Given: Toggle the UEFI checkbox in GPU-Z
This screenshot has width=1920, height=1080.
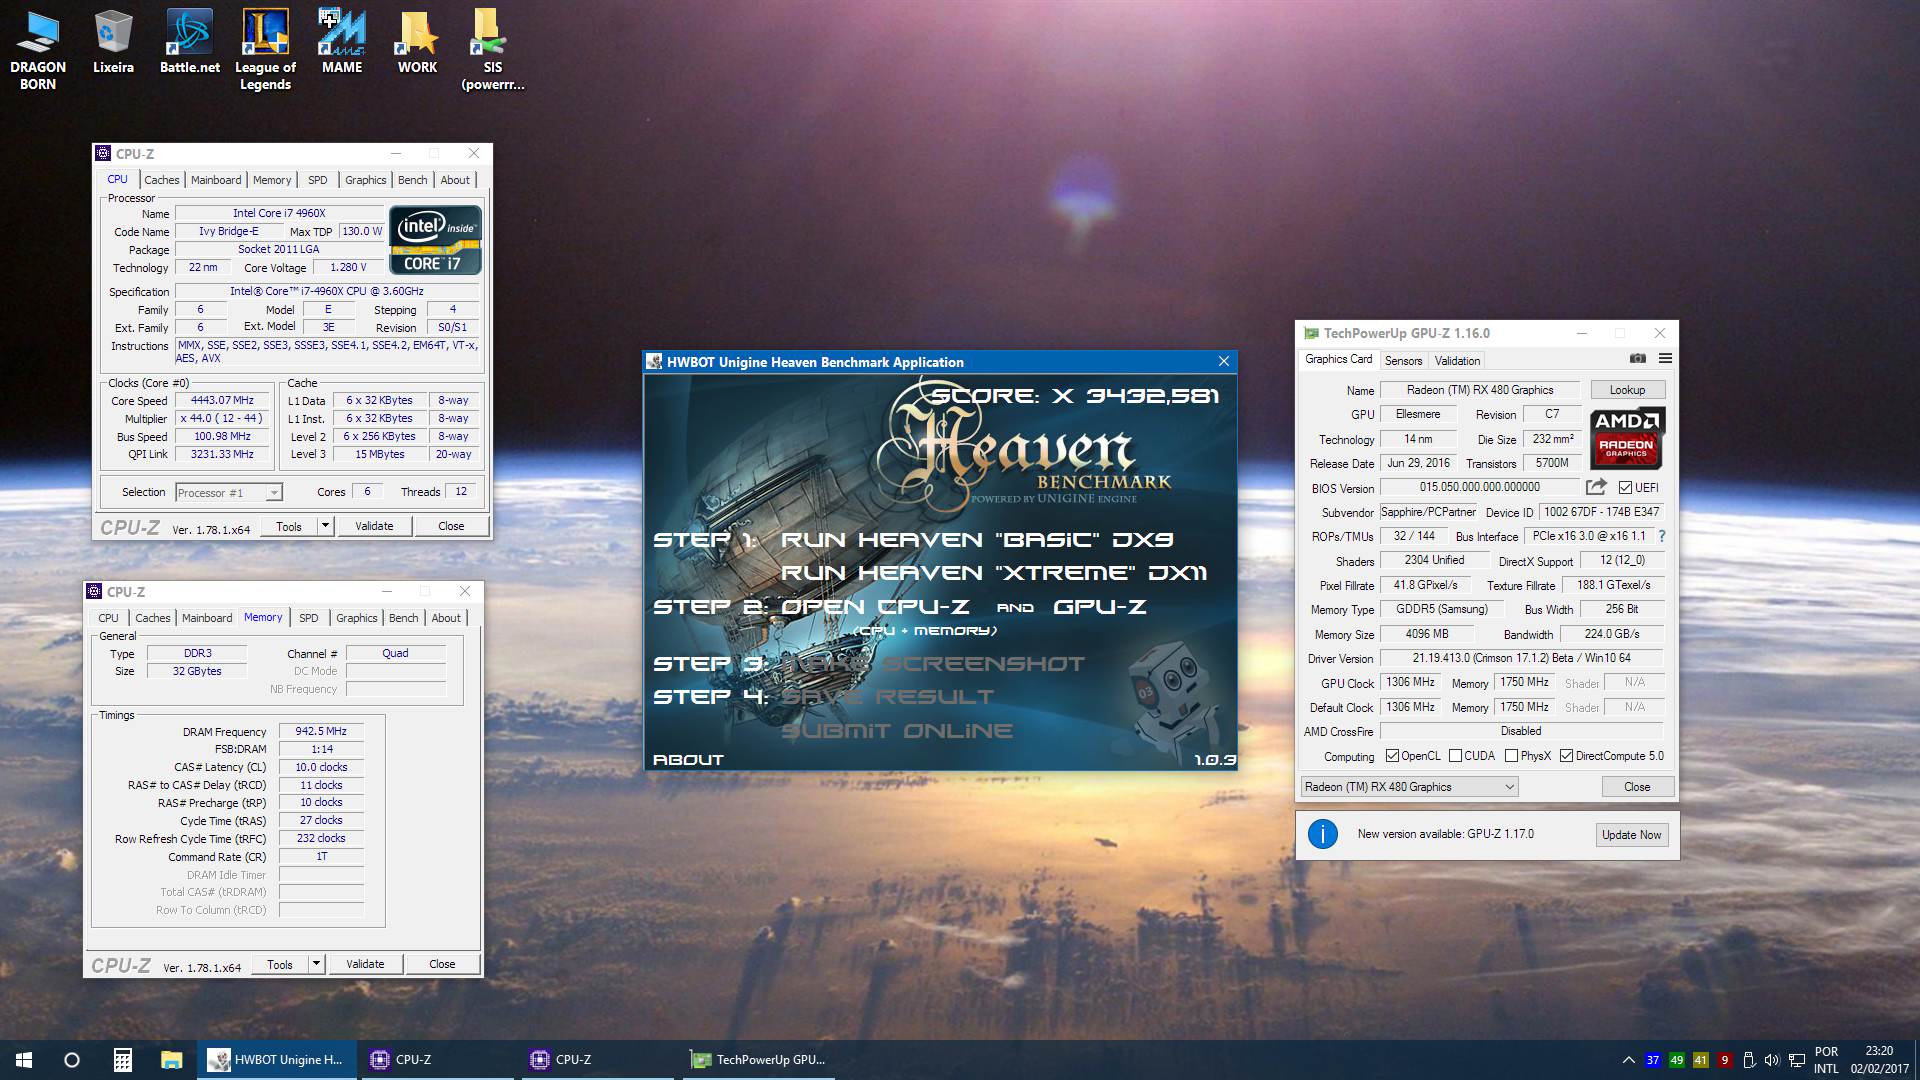Looking at the screenshot, I should coord(1625,488).
